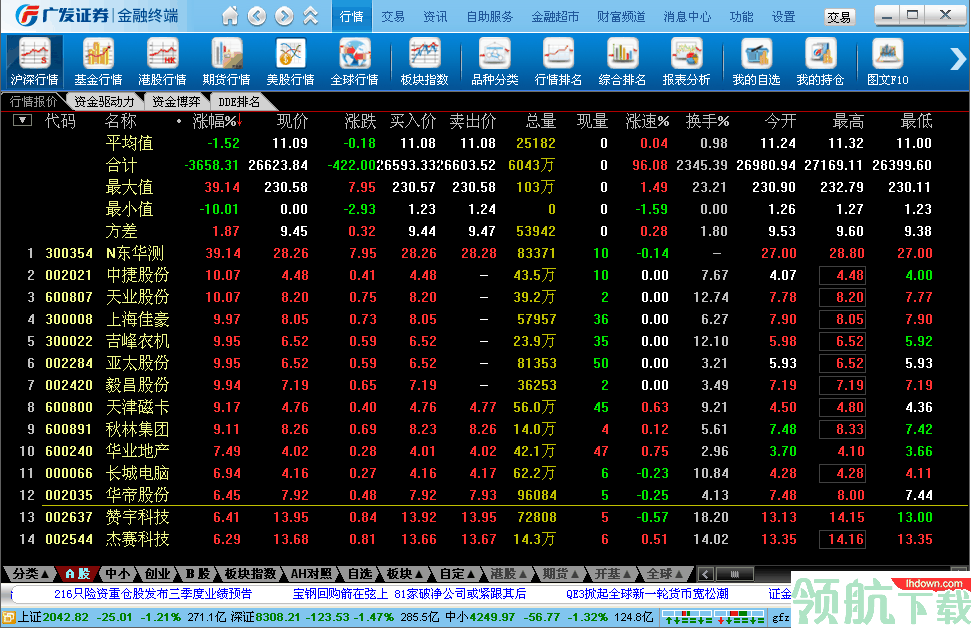The height and width of the screenshot is (631, 971).
Task: Click the status bar icon before 上证
Action: click(9, 617)
